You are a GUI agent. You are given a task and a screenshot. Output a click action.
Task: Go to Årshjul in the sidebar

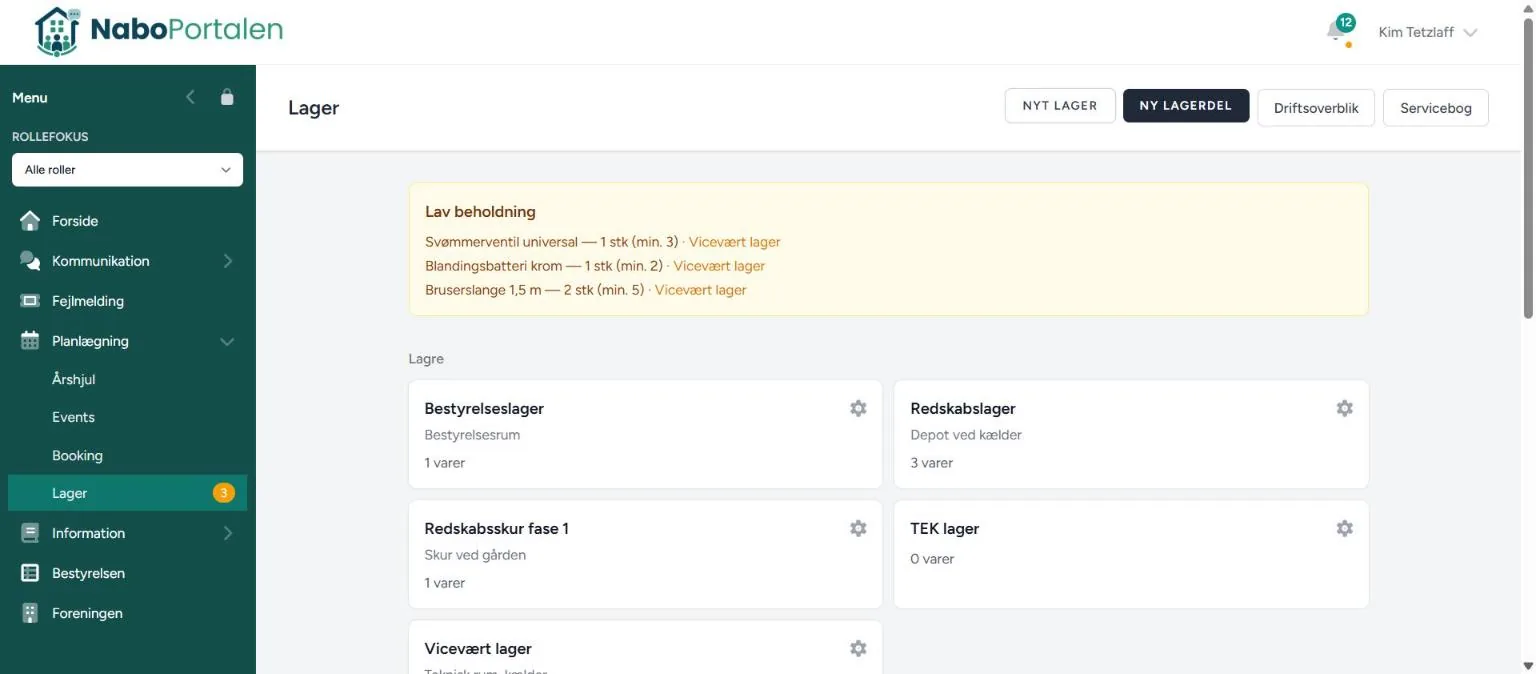(x=74, y=380)
